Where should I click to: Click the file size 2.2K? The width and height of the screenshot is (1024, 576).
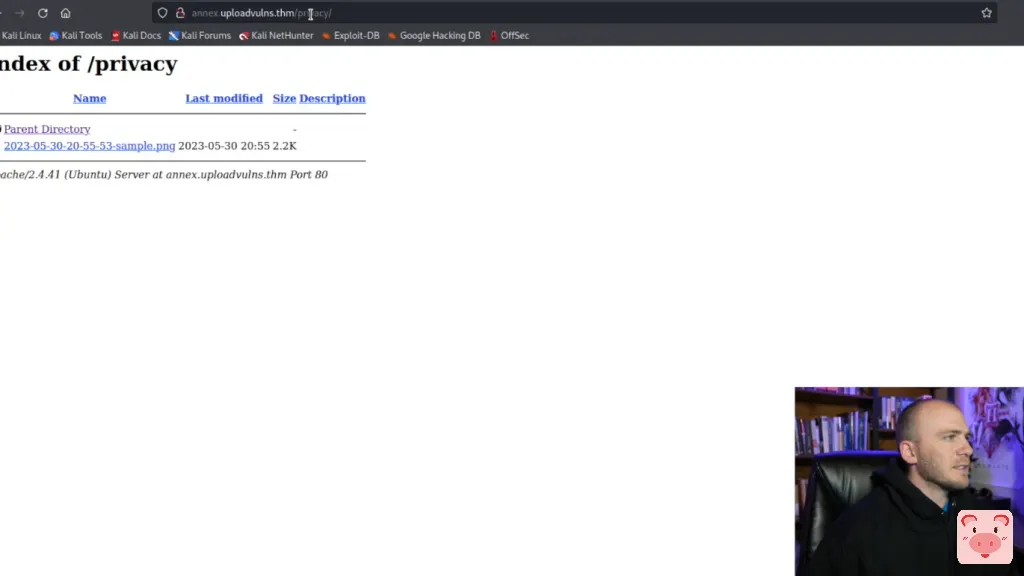pyautogui.click(x=285, y=146)
